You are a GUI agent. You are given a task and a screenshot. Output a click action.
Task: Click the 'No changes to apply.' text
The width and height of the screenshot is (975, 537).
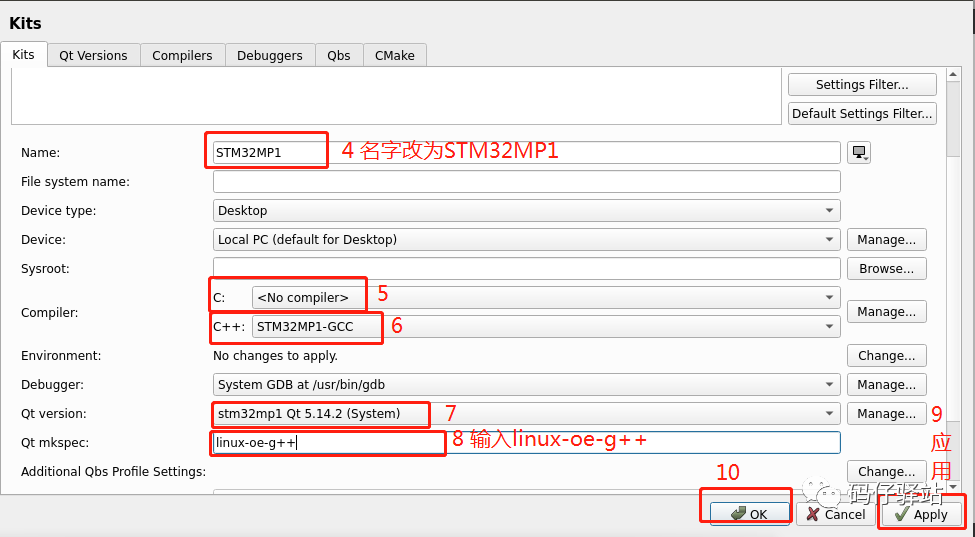pos(275,356)
